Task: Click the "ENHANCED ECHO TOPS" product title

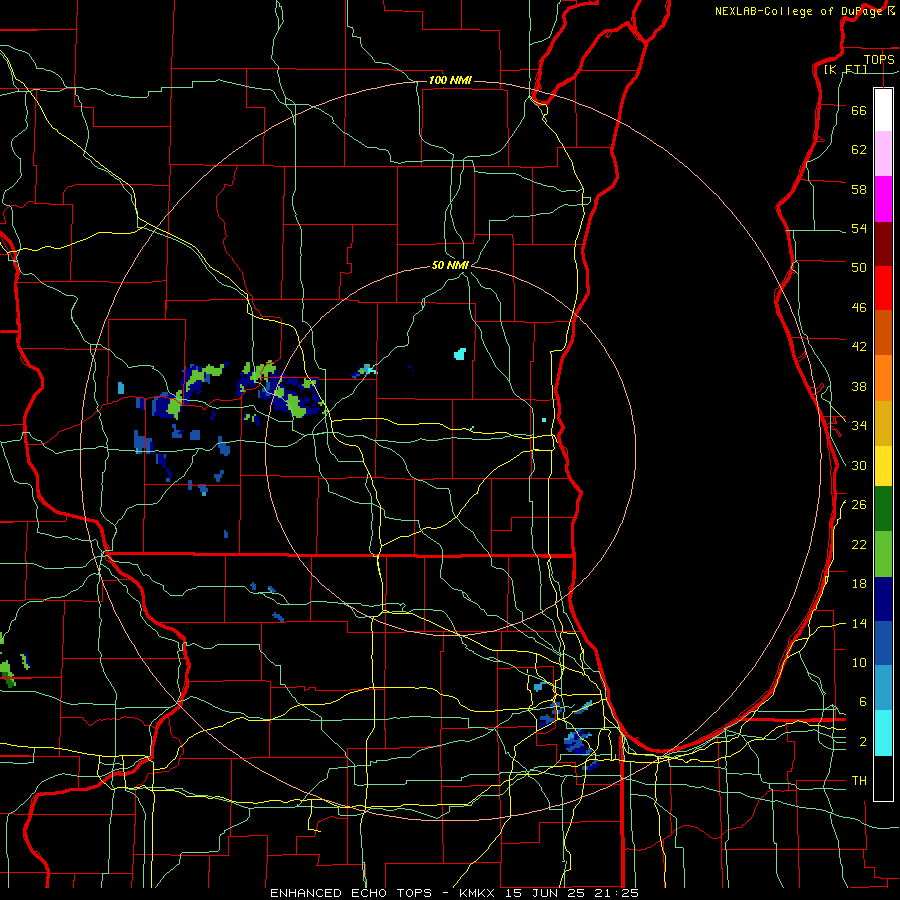Action: (x=350, y=893)
